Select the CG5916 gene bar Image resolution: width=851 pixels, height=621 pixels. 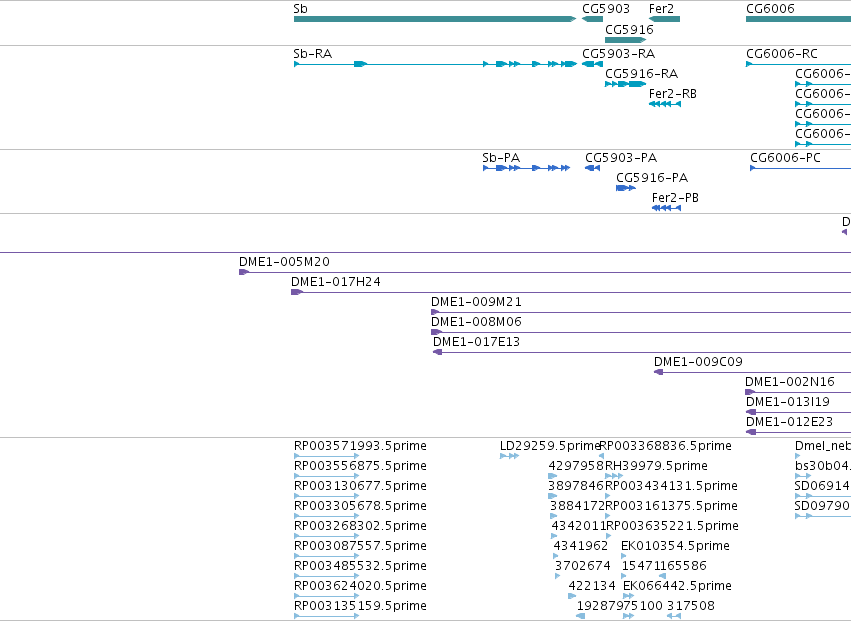pos(625,40)
